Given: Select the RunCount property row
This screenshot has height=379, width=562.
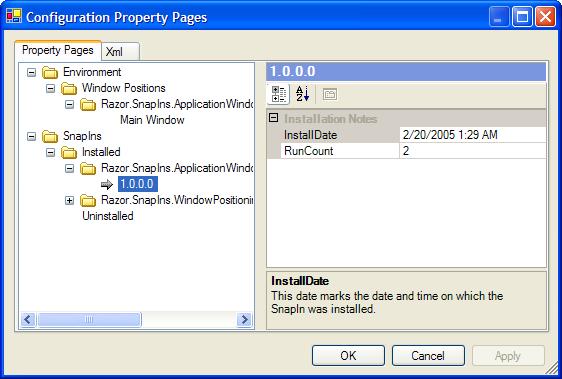Looking at the screenshot, I should click(406, 151).
